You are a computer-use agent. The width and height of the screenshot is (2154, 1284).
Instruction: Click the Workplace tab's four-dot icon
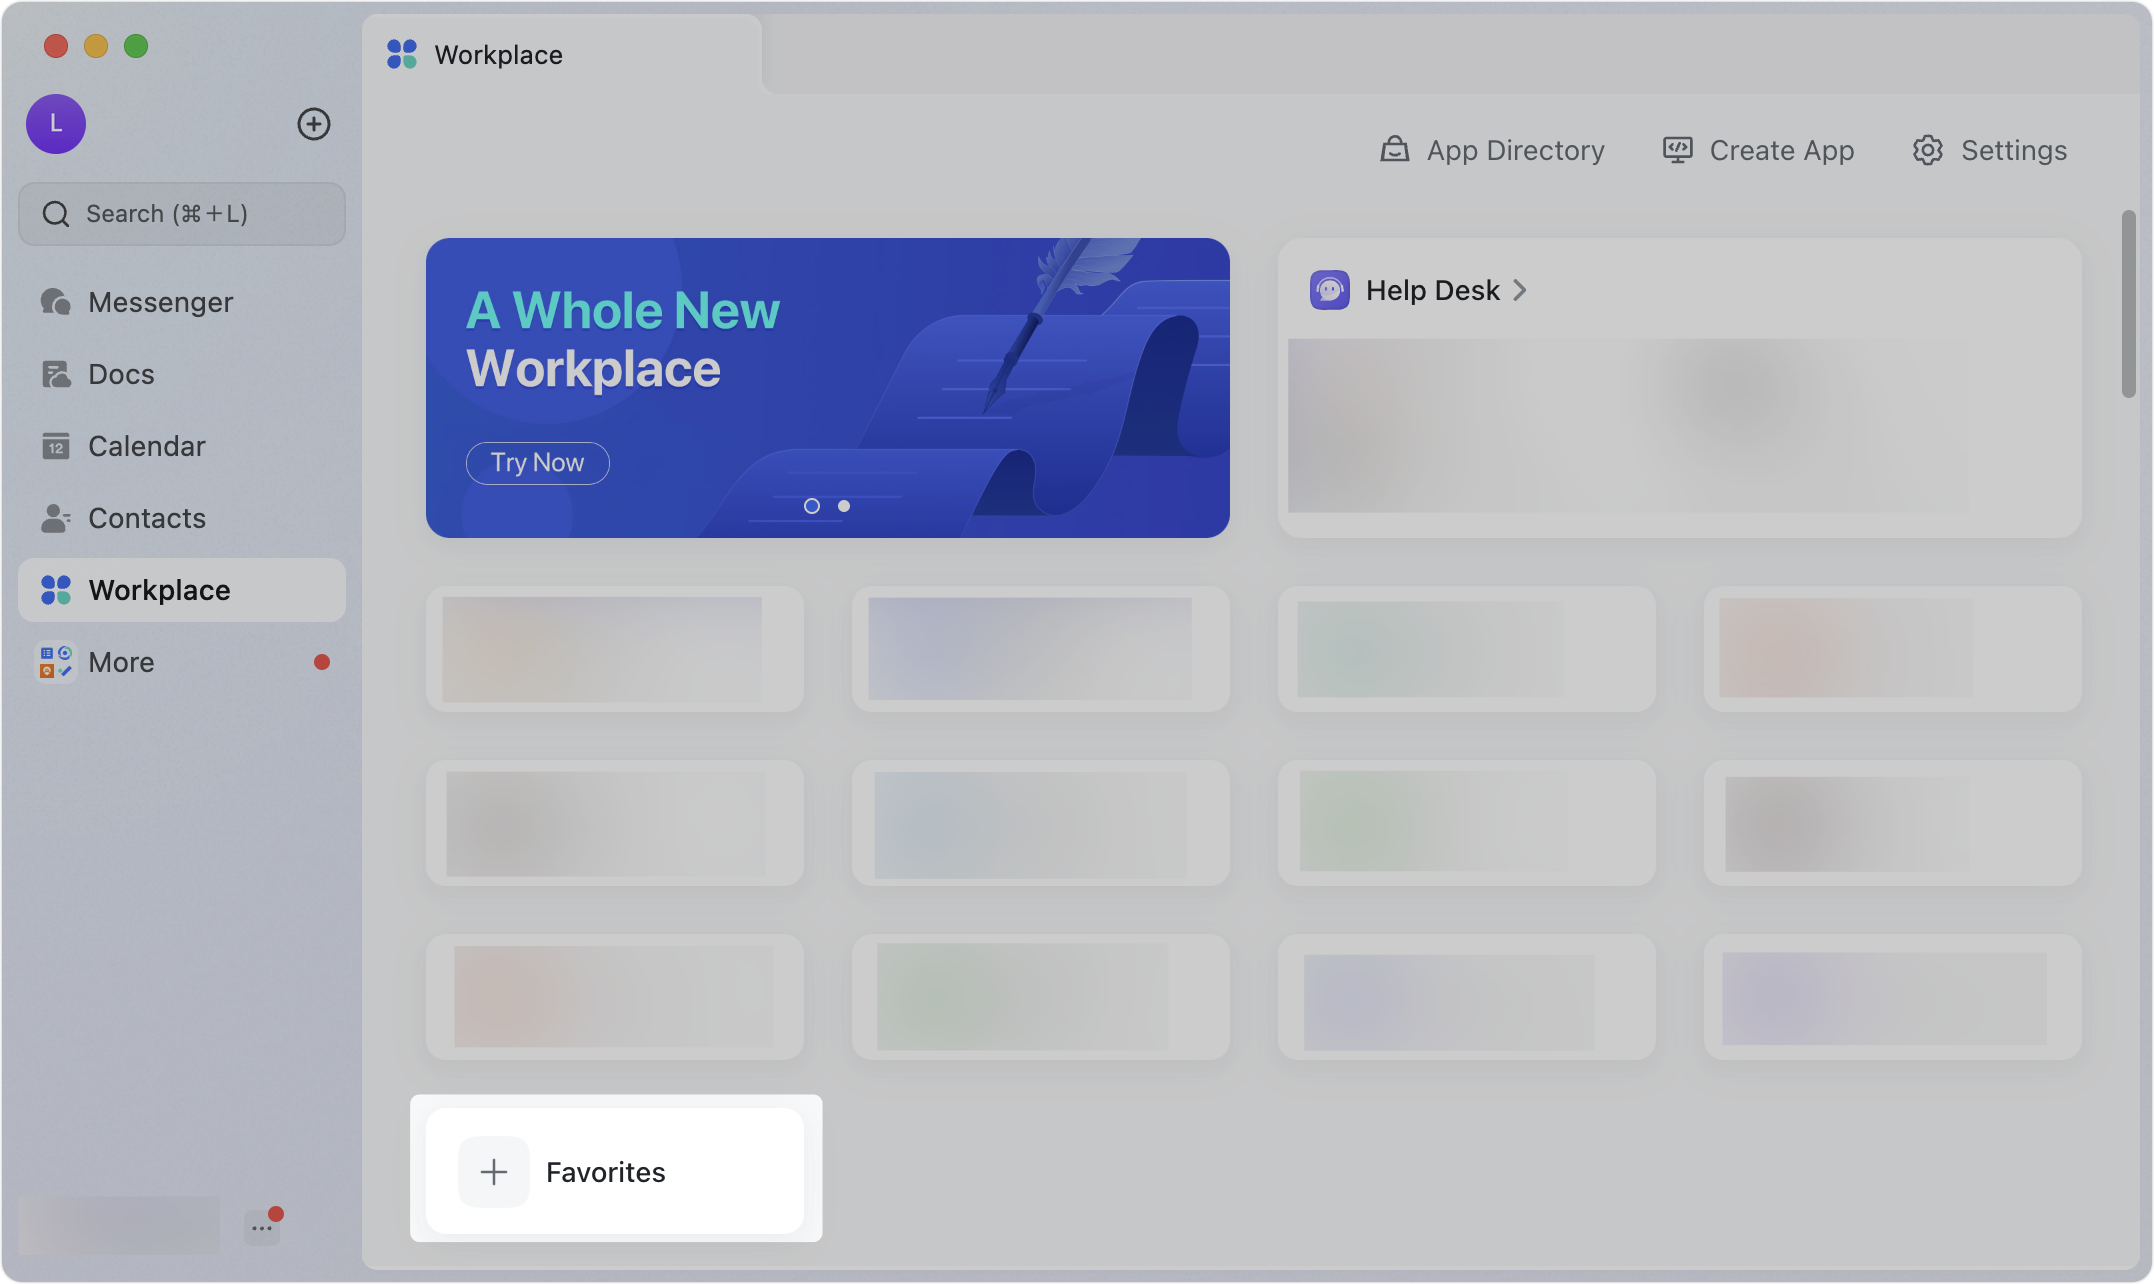[x=402, y=54]
